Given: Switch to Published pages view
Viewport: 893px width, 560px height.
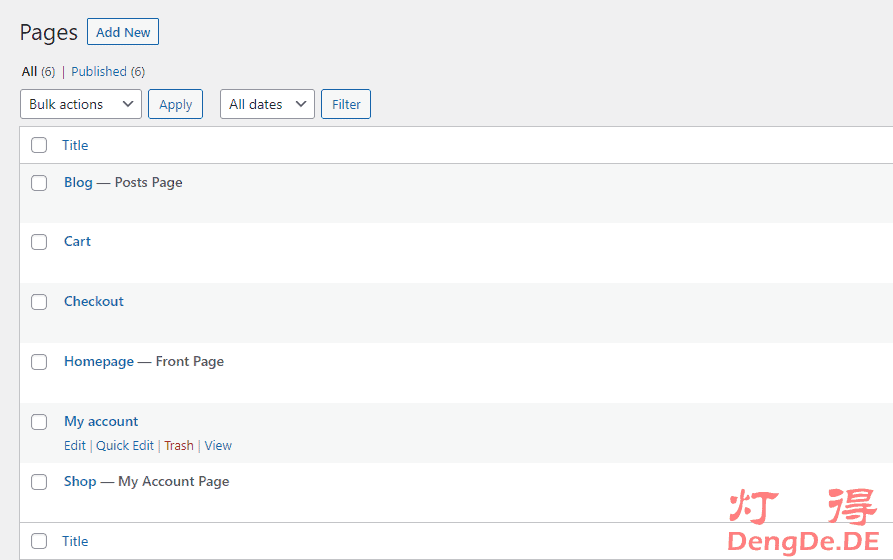Looking at the screenshot, I should pyautogui.click(x=99, y=72).
